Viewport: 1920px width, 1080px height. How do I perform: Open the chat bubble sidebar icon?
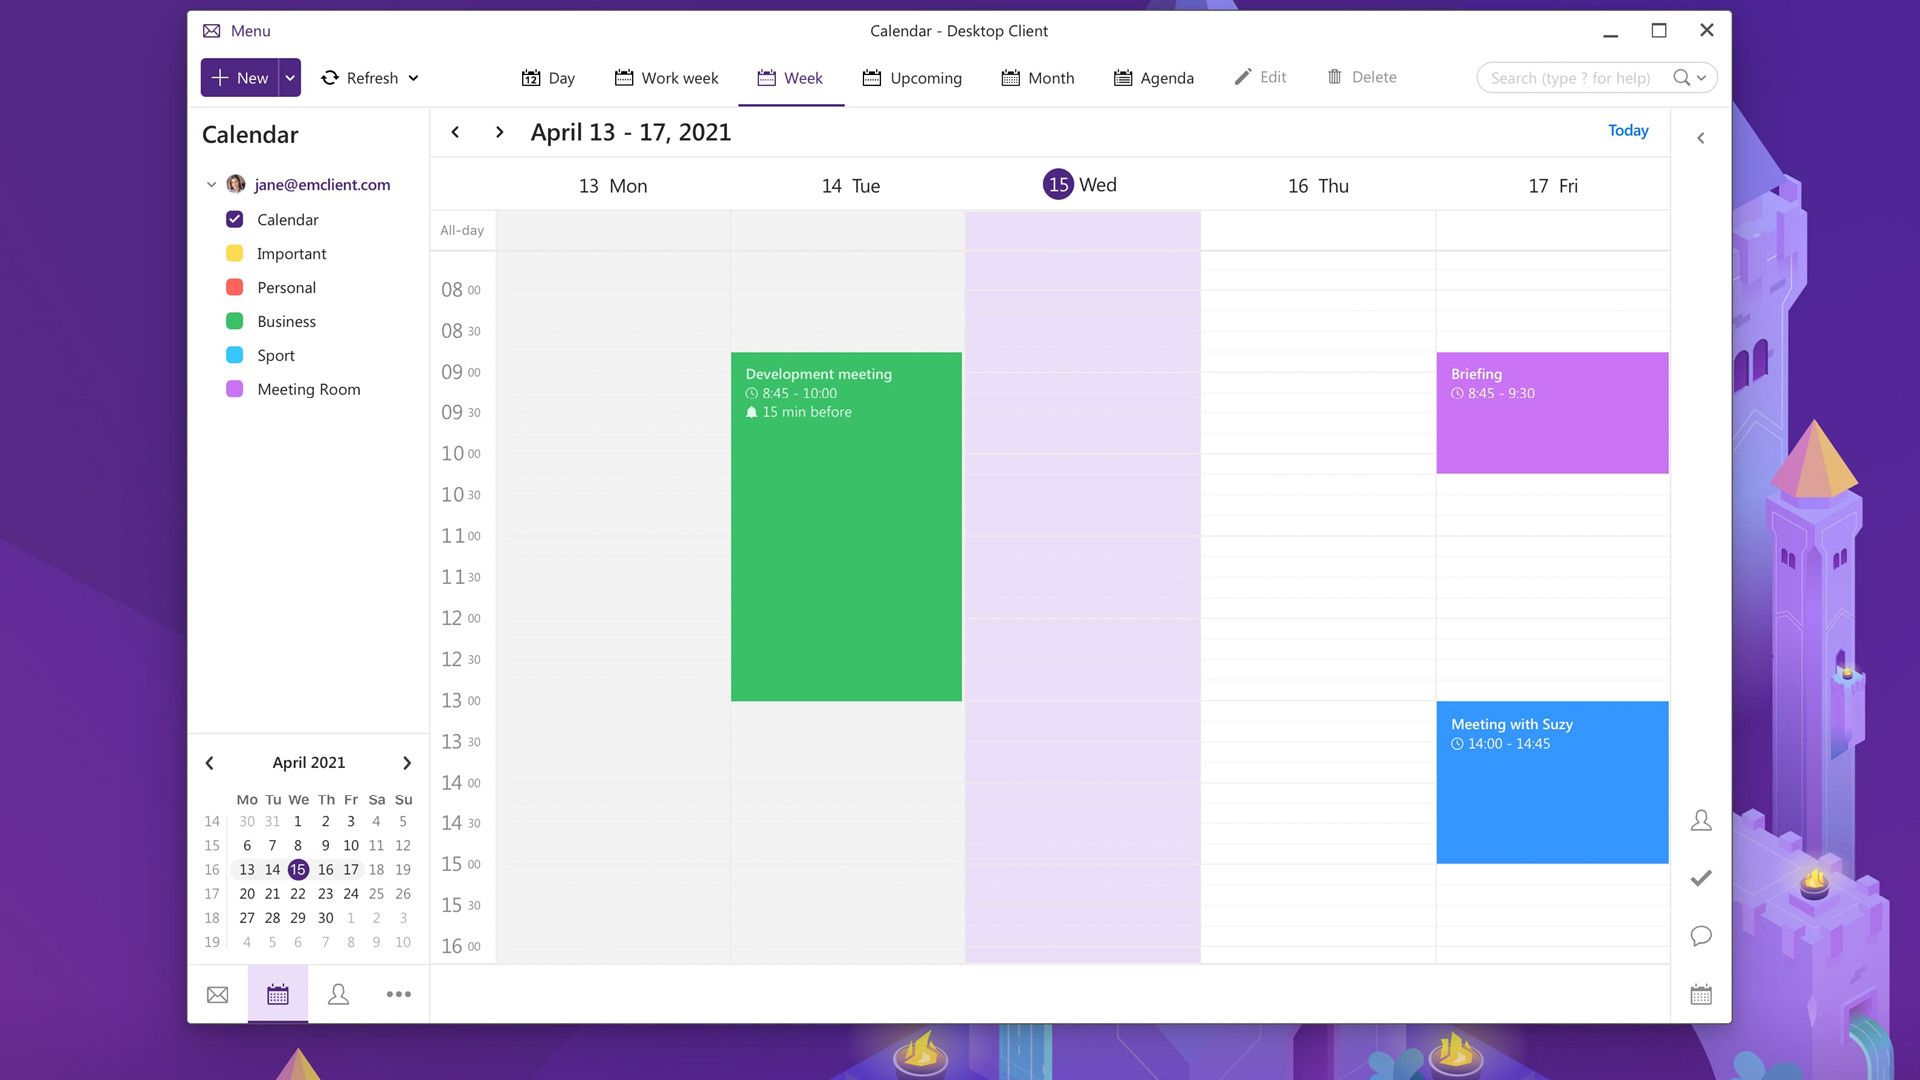(1700, 936)
